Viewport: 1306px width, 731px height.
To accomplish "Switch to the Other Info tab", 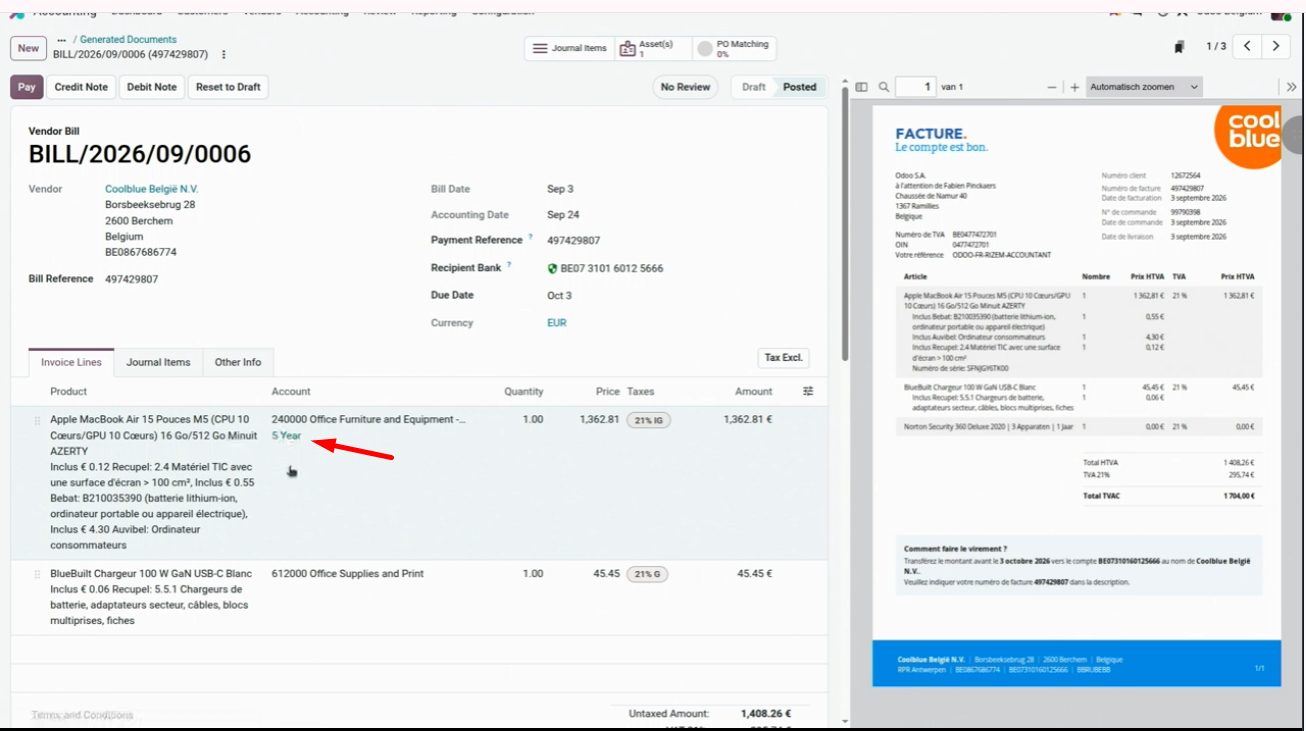I will [x=238, y=362].
